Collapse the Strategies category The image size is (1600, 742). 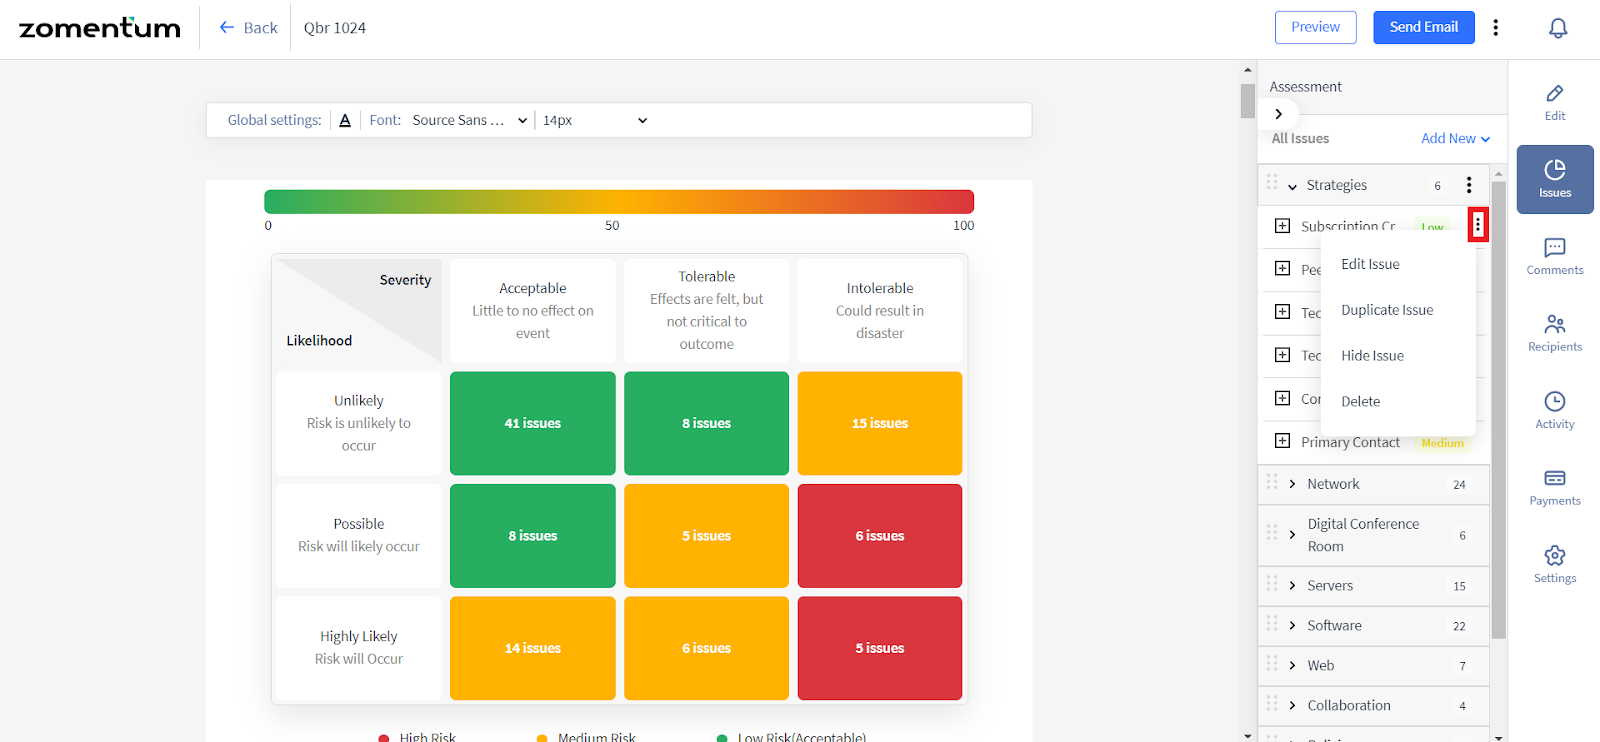pos(1292,186)
